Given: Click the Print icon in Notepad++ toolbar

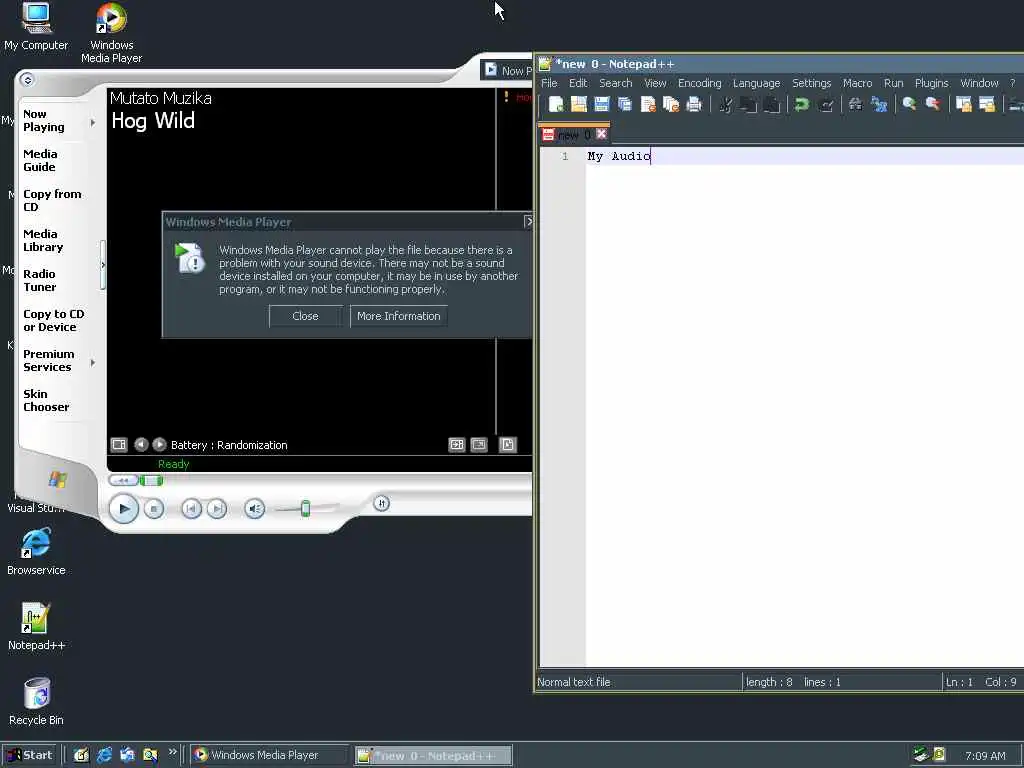Looking at the screenshot, I should point(694,104).
